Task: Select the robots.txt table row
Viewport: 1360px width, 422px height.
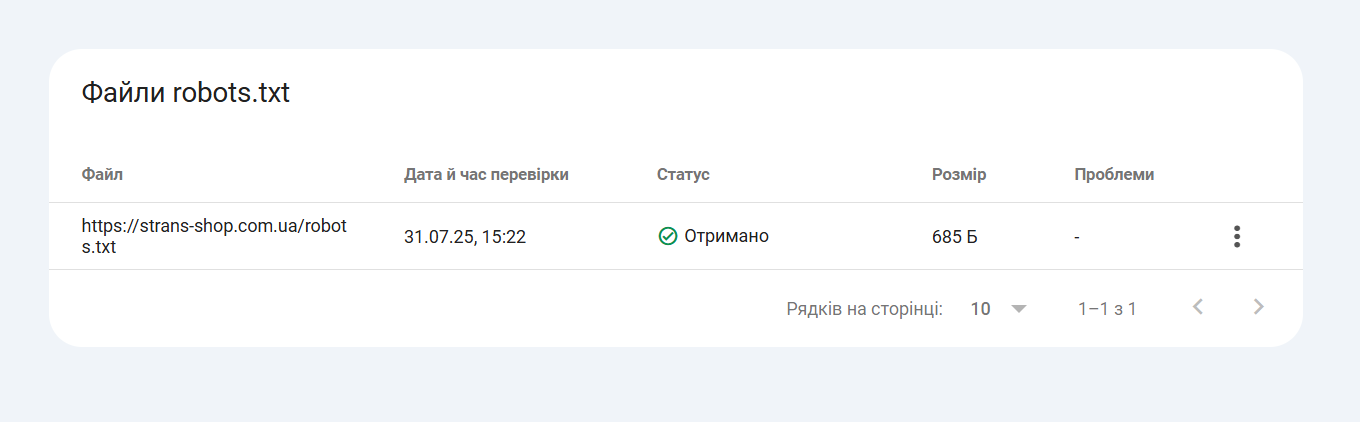Action: click(x=676, y=236)
